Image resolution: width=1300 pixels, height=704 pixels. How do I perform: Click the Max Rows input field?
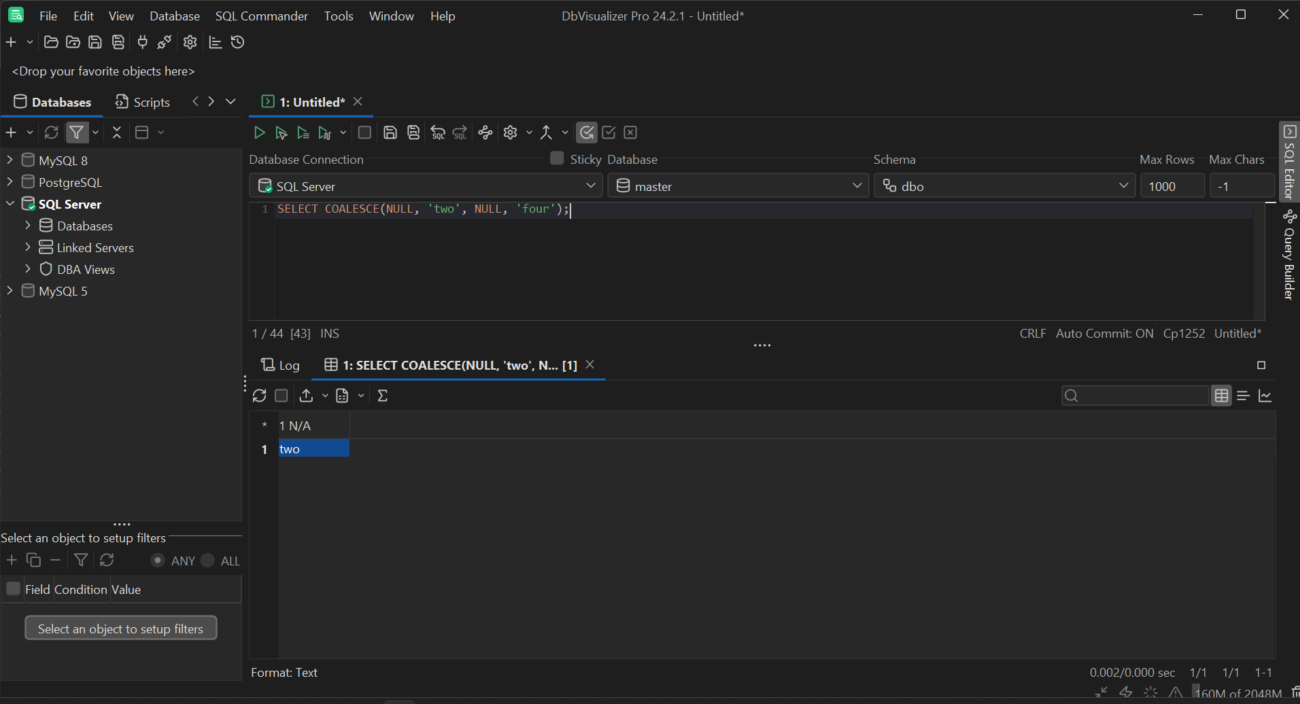coord(1172,185)
